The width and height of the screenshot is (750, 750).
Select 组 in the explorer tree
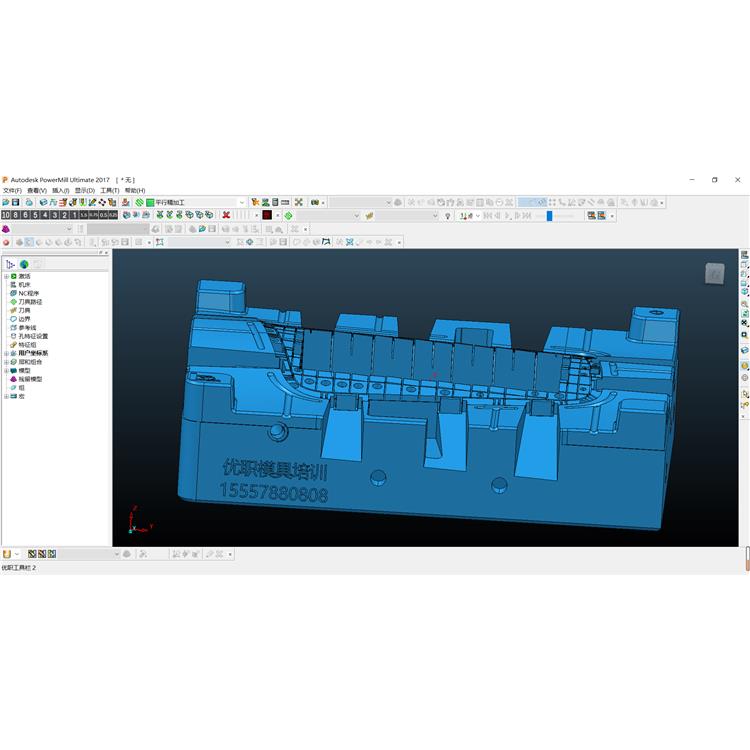pos(22,388)
